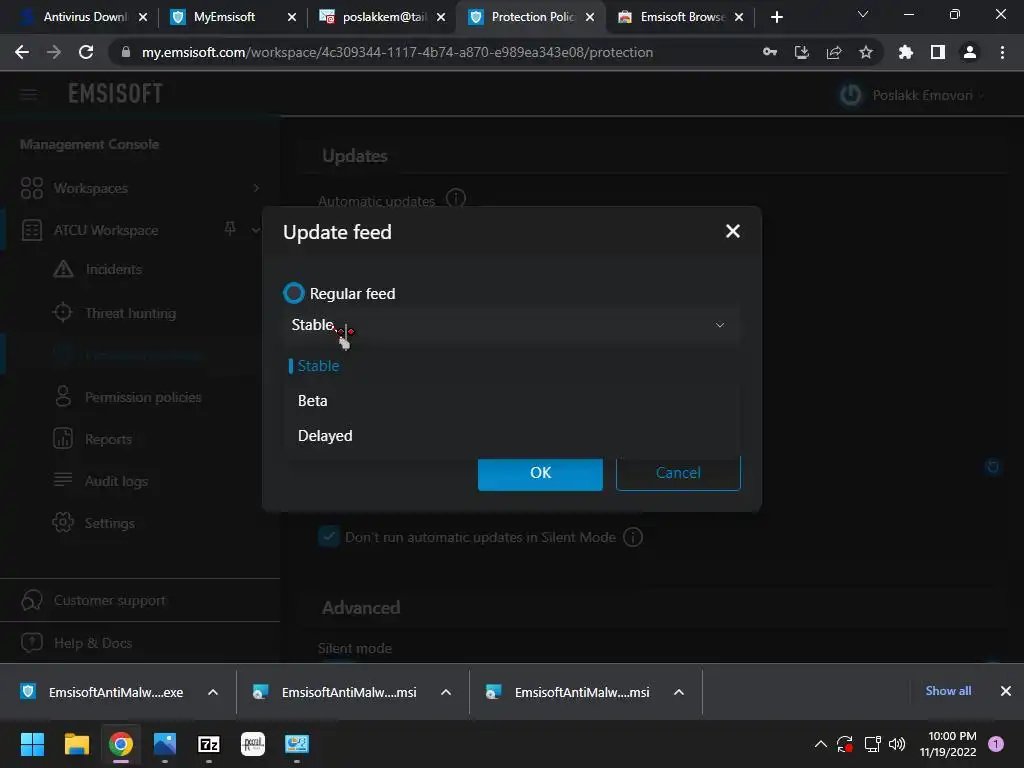Screen dimensions: 1024x768
Task: Go back to the previous page
Action: (22, 52)
